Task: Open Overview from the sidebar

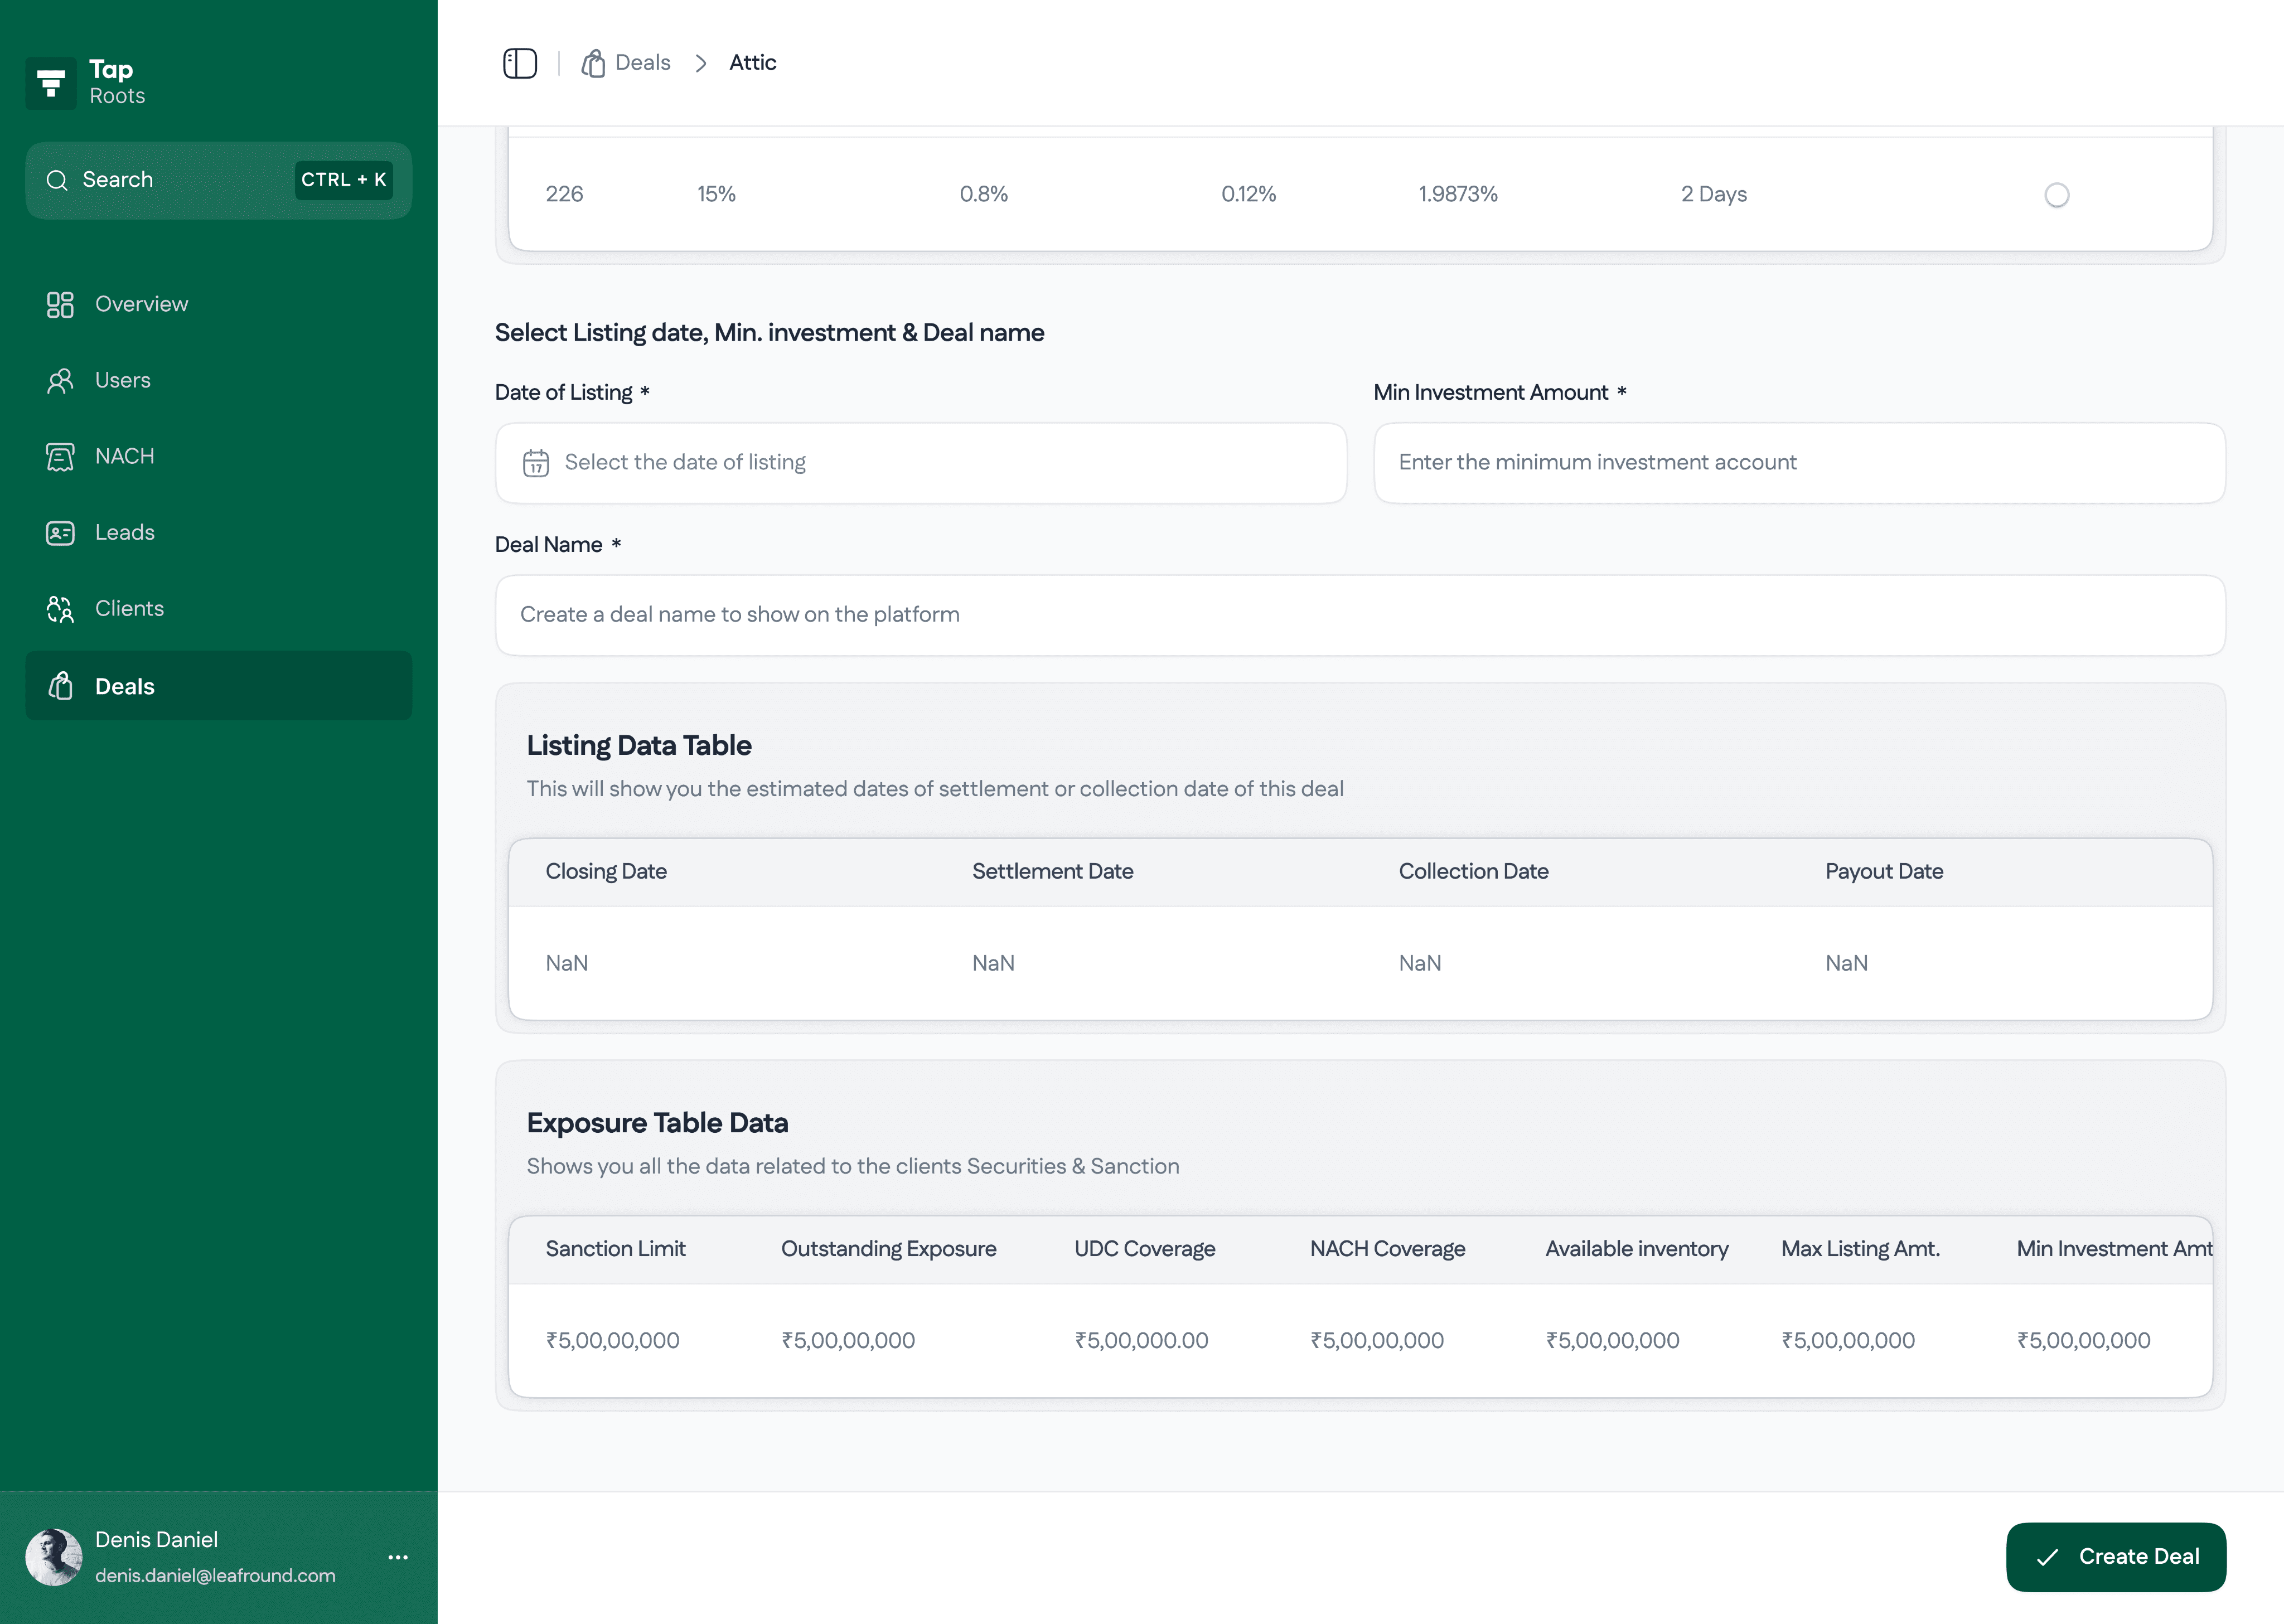Action: [141, 304]
